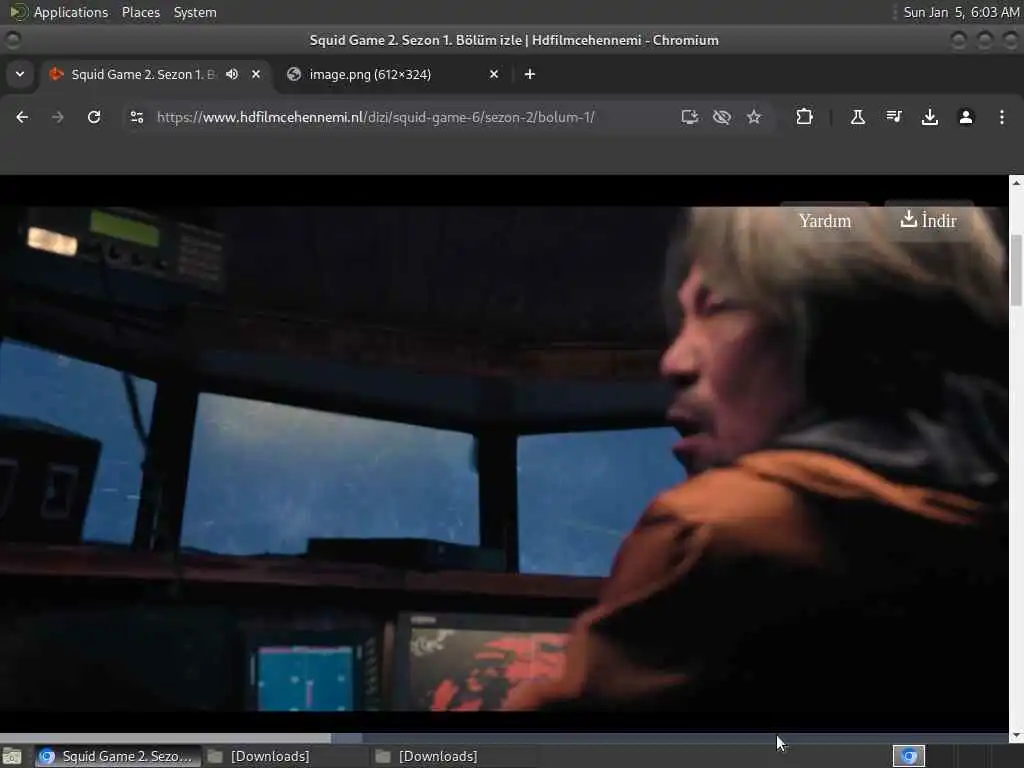Open the Places menu
This screenshot has height=768, width=1024.
(x=140, y=12)
